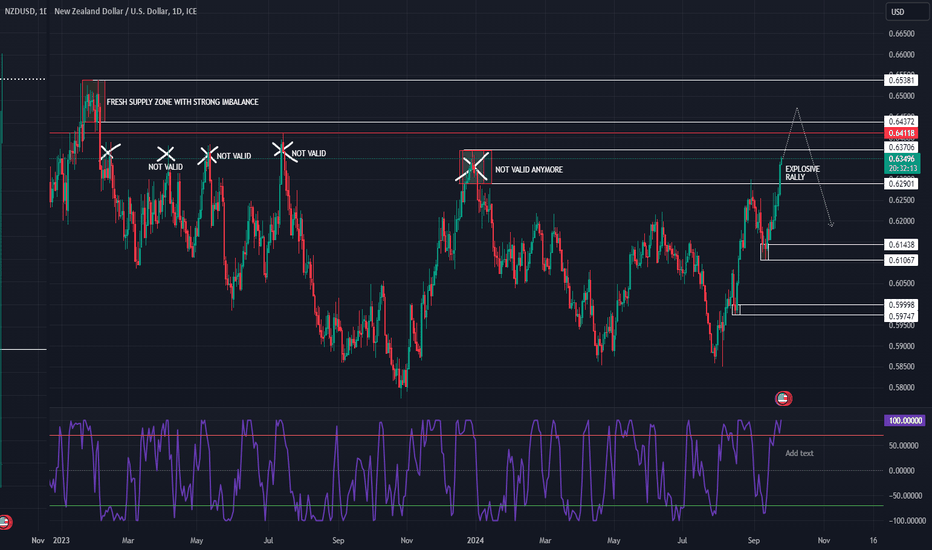Click the New Zealand Dollar / U.S. Dollar legend

[x=125, y=11]
